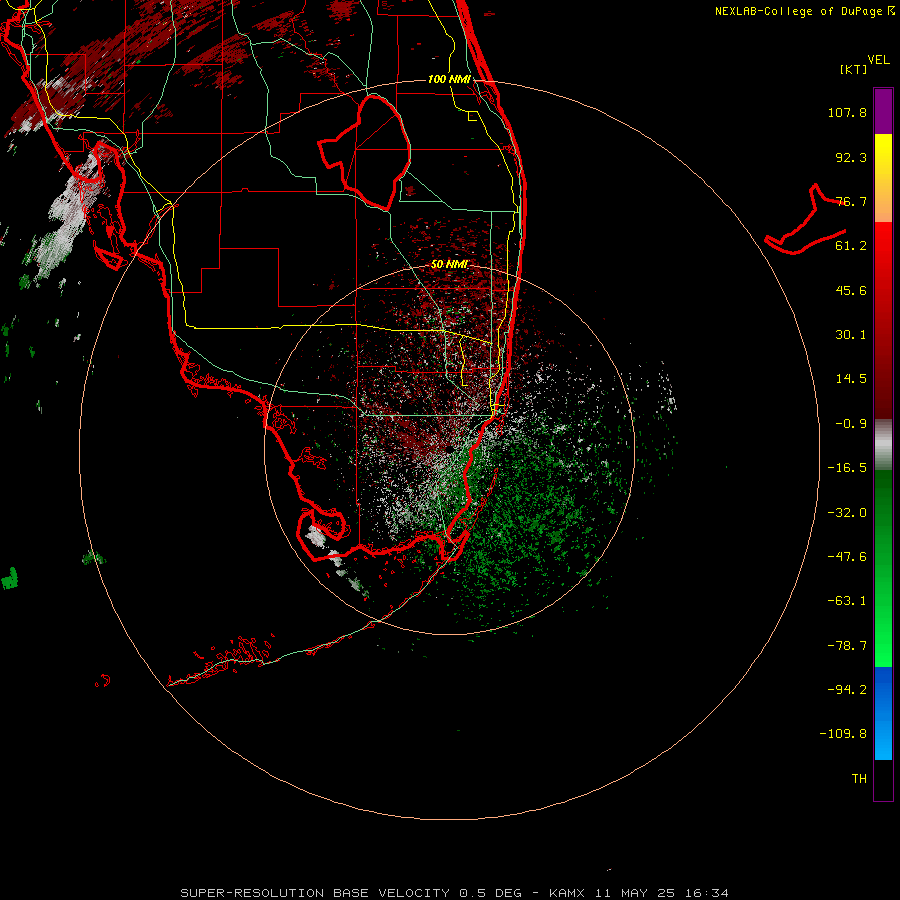This screenshot has height=900, width=900.
Task: Click the 100 NMI range ring label
Action: tap(449, 79)
